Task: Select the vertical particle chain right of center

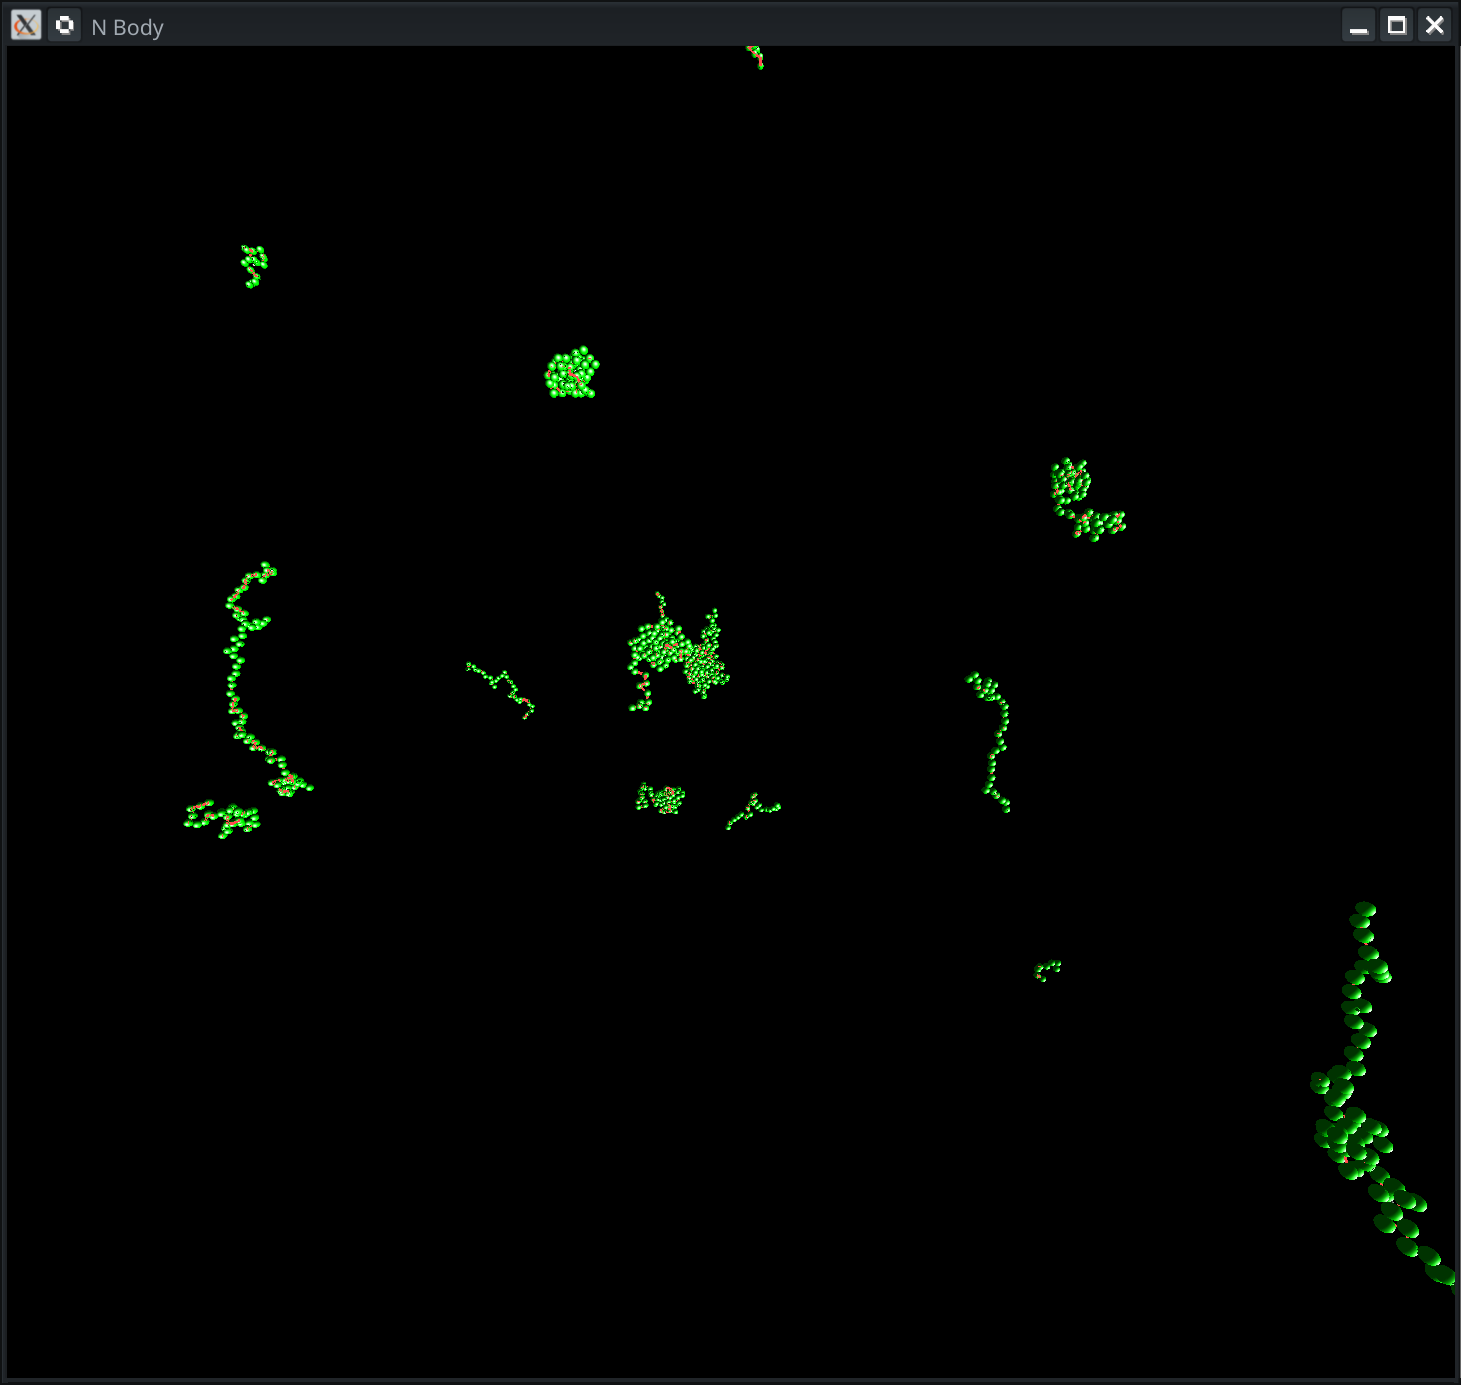Action: (997, 740)
